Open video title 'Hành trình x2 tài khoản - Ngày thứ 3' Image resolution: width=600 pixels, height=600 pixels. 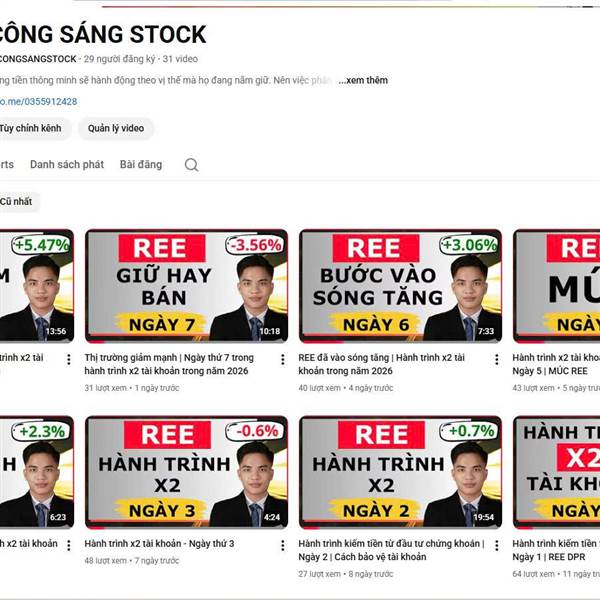tap(159, 543)
